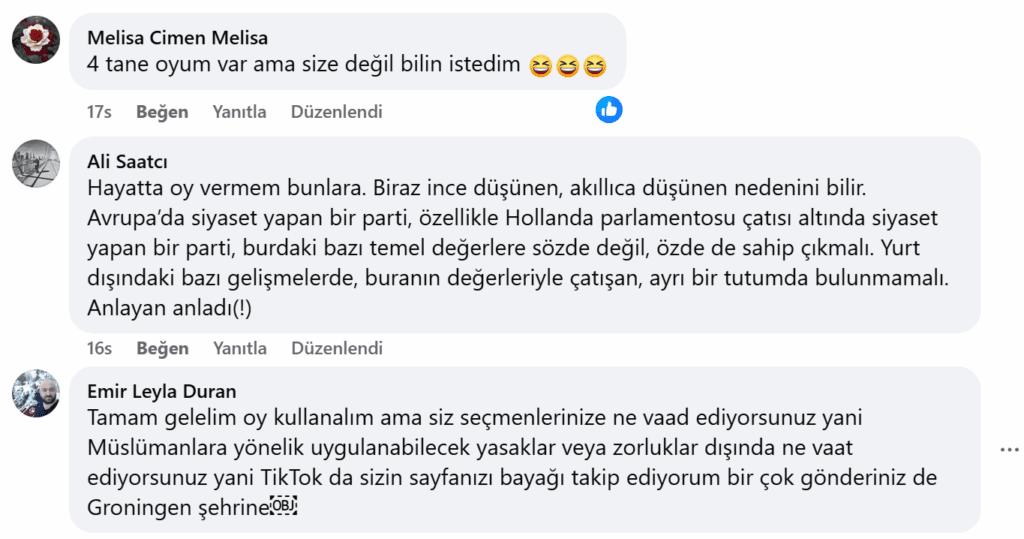Click the laughing emojis in Melisa's comment
This screenshot has width=1024, height=539.
[568, 67]
